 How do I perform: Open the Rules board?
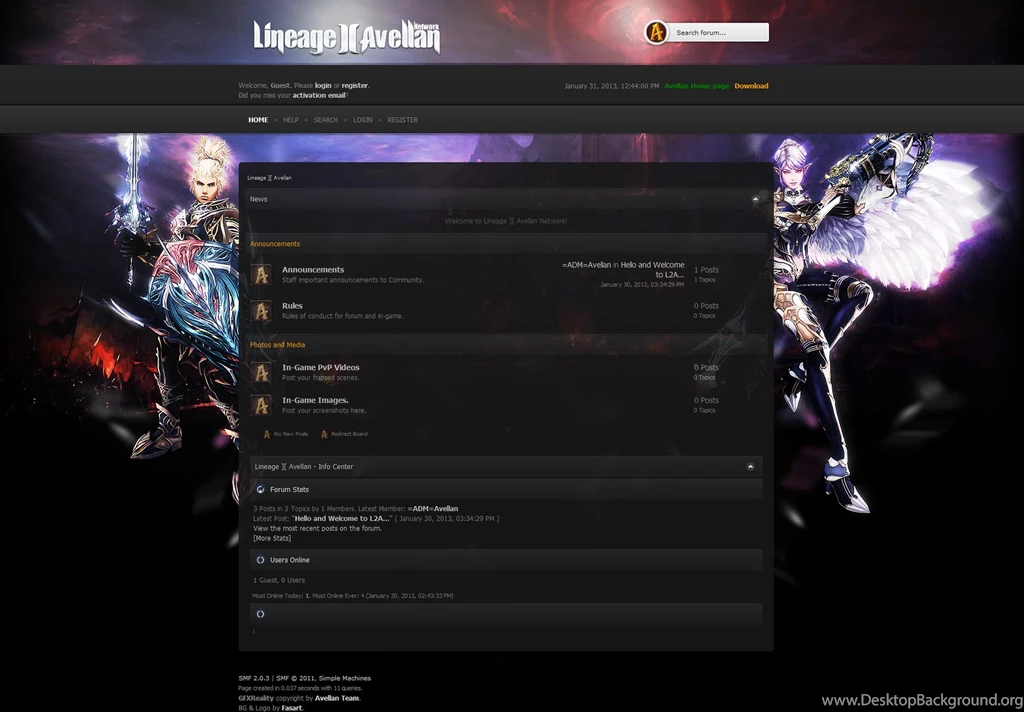[x=292, y=306]
